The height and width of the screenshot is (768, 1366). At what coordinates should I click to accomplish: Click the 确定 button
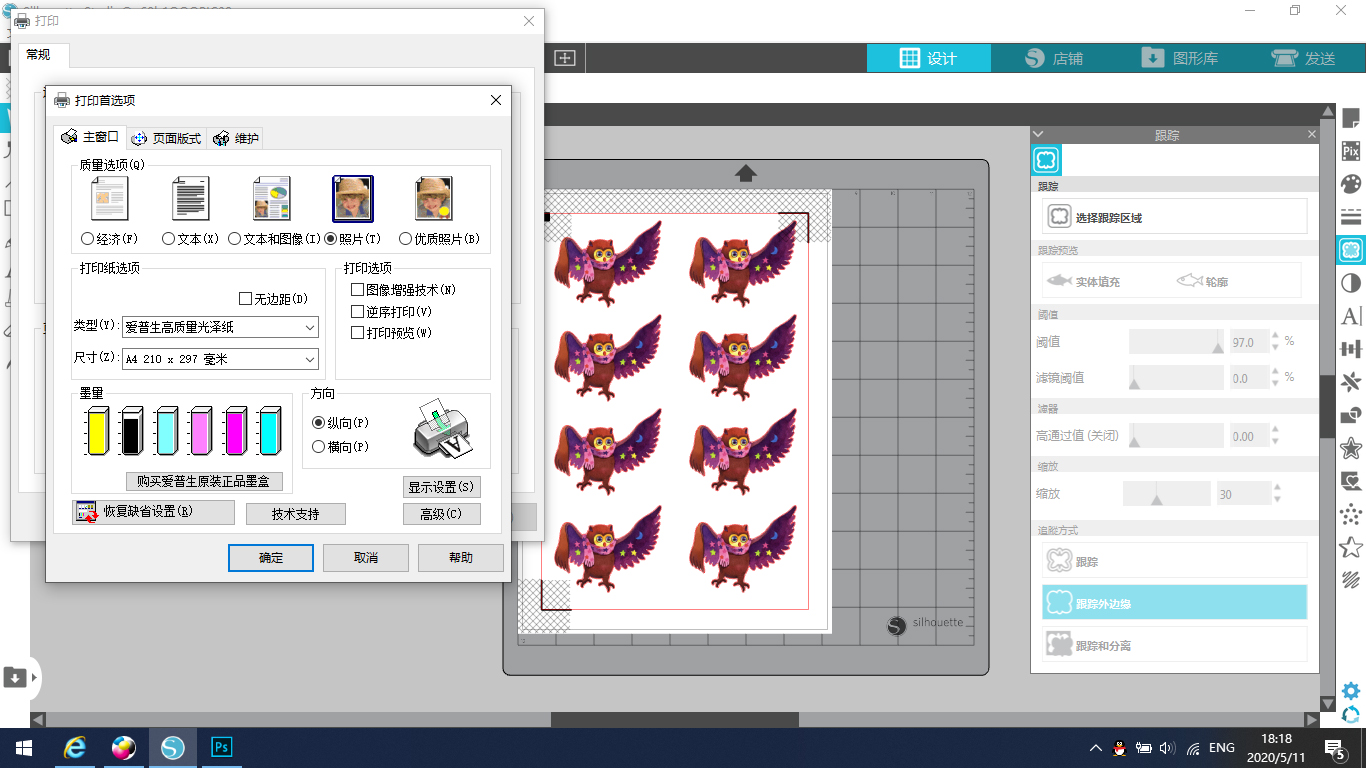tap(271, 557)
